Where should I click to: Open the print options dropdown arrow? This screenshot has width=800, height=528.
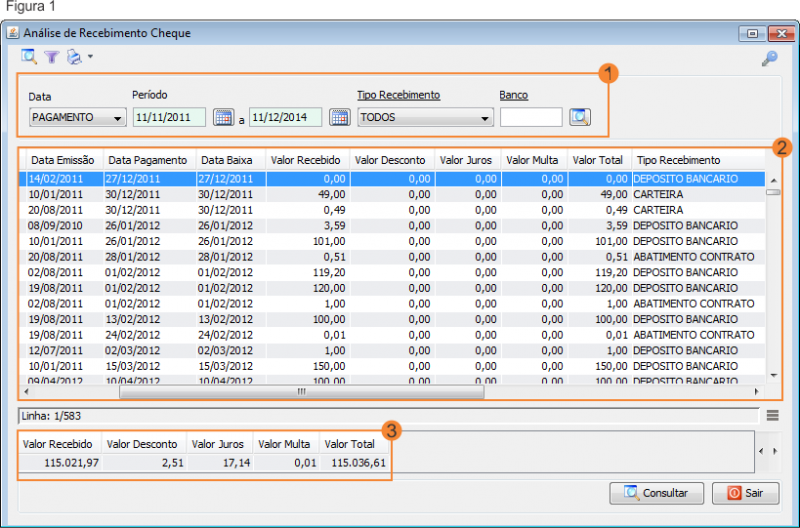point(90,57)
